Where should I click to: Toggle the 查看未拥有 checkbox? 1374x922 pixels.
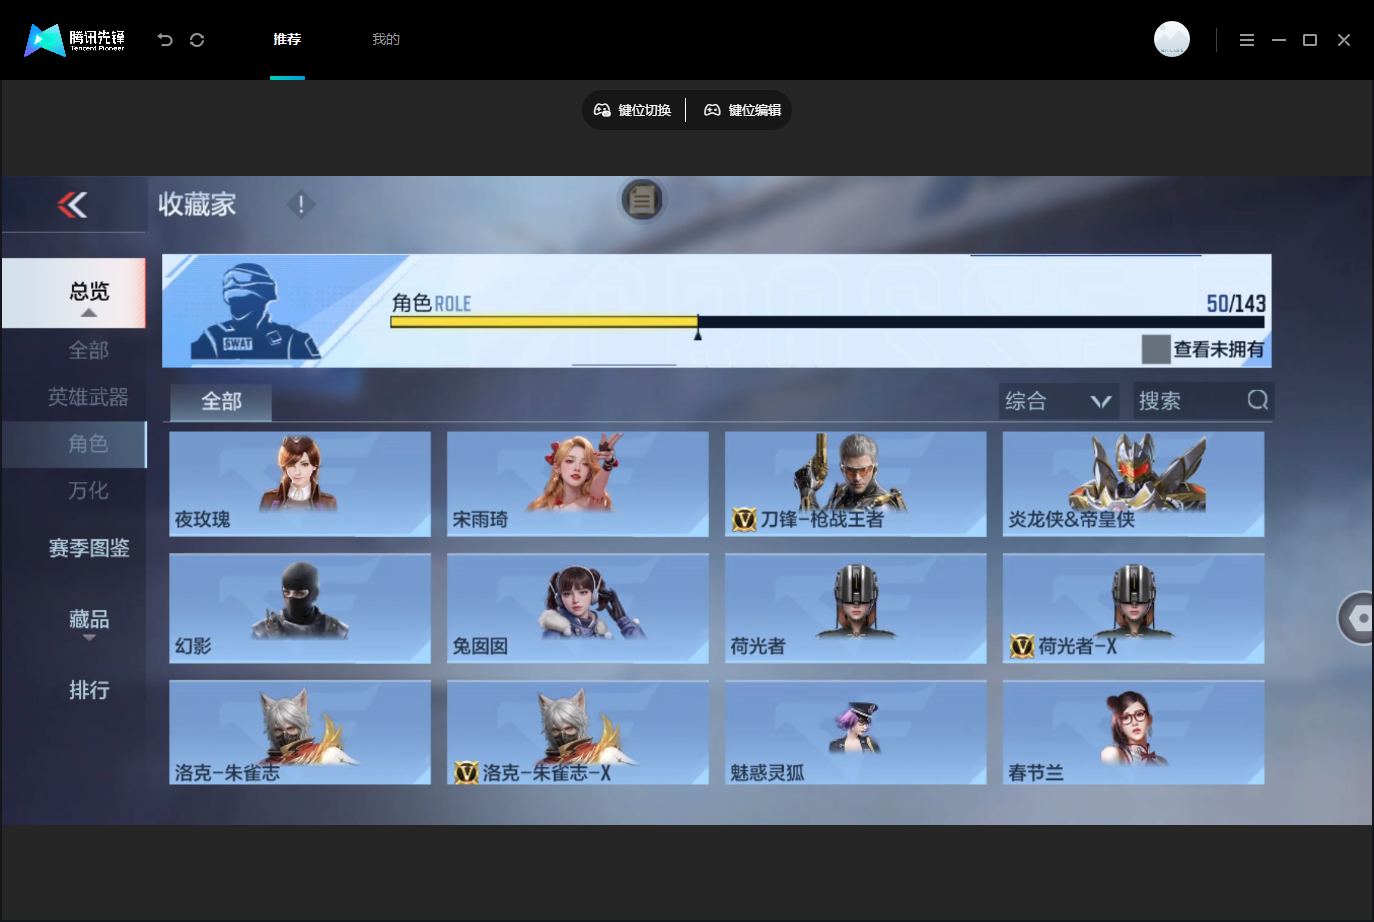(1156, 349)
